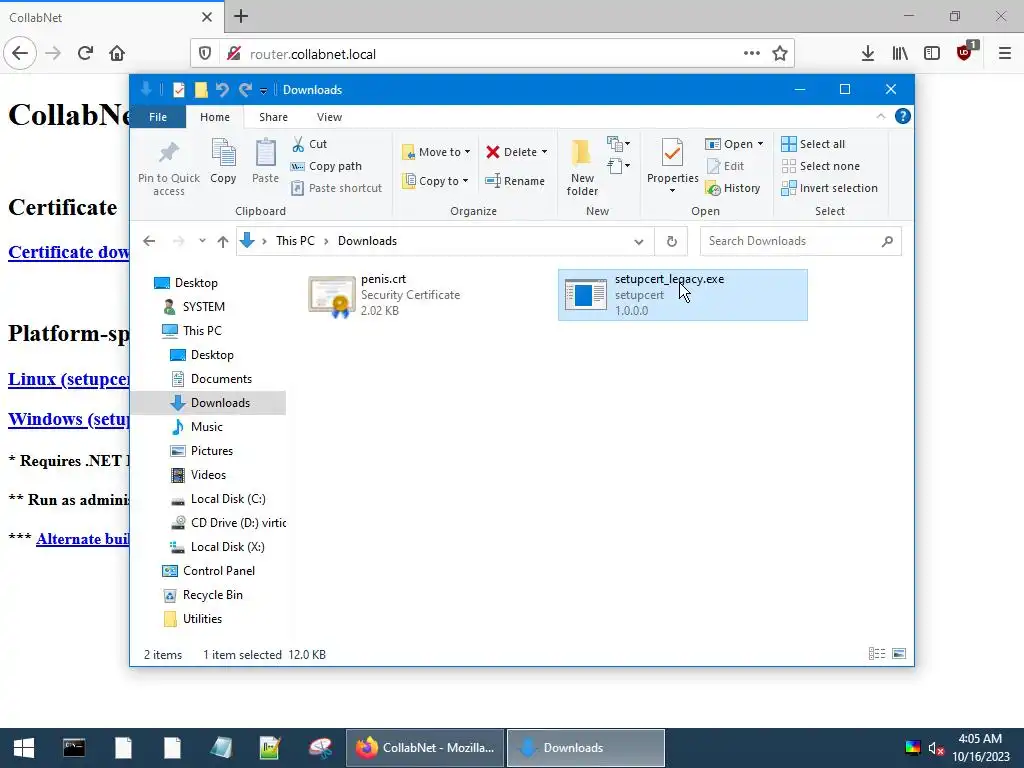Viewport: 1024px width, 768px height.
Task: Click the Windows setup link in Firefox
Action: (69, 419)
